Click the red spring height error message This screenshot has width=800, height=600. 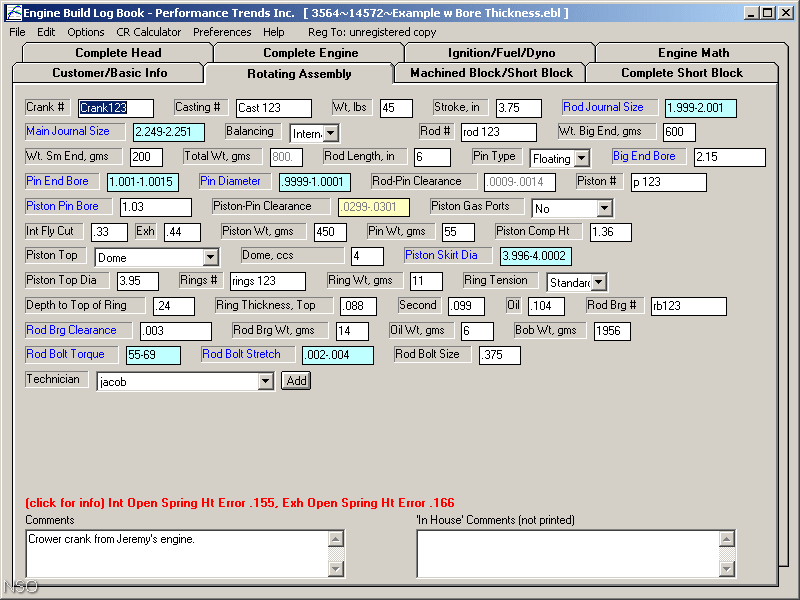point(240,503)
